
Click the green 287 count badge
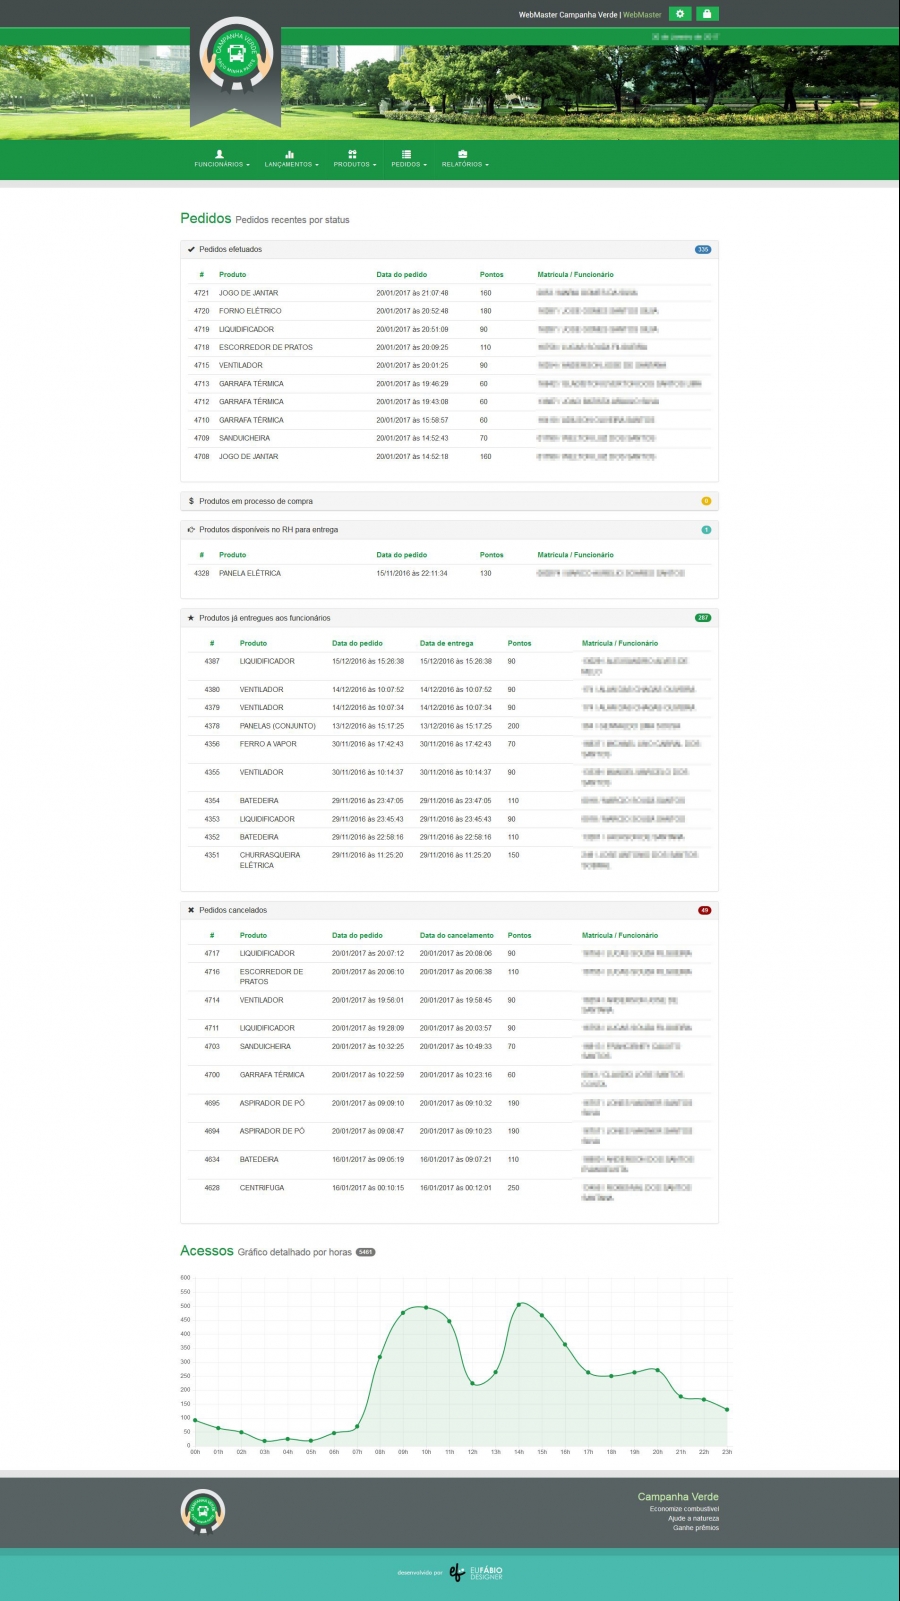coord(703,618)
